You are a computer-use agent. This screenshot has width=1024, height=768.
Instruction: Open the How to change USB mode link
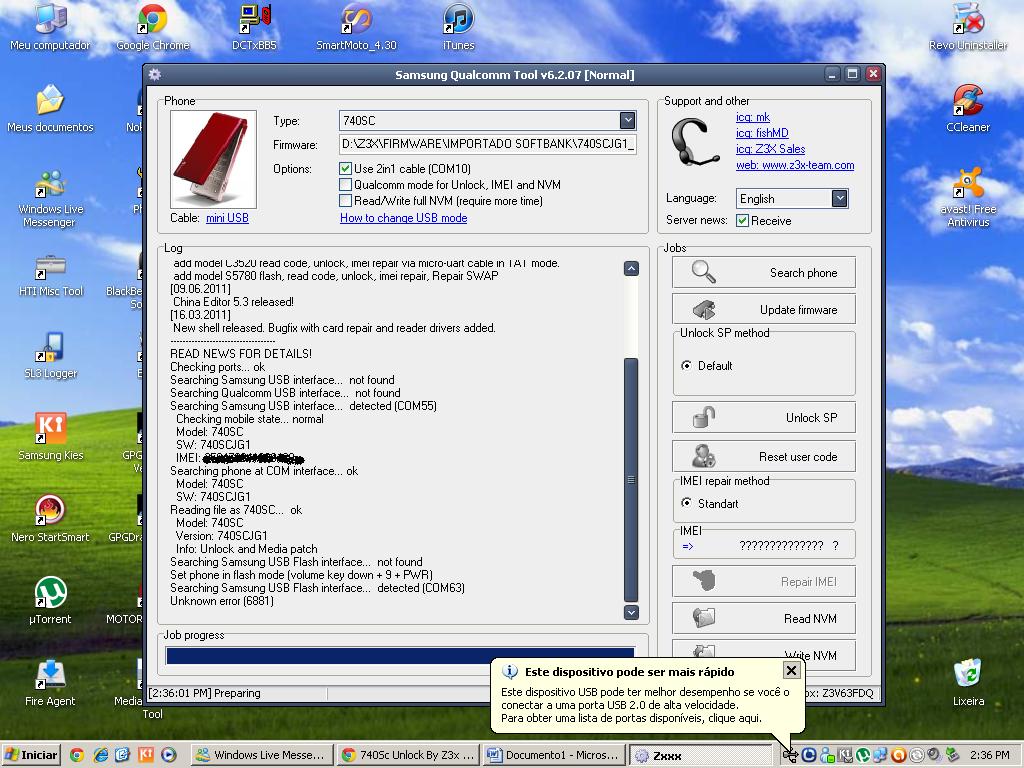tap(404, 218)
